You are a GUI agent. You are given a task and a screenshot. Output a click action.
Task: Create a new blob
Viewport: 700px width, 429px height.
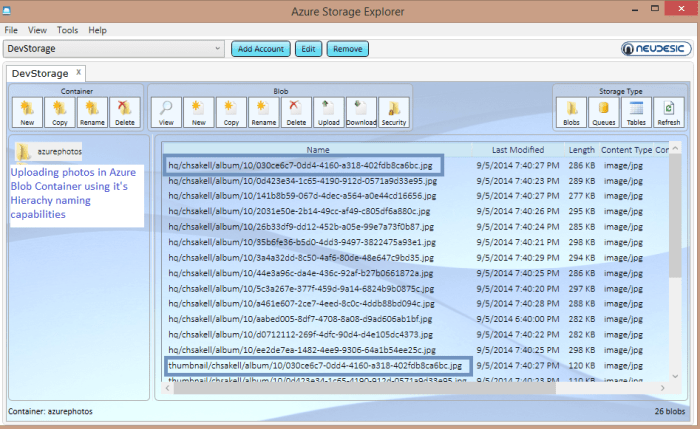199,112
